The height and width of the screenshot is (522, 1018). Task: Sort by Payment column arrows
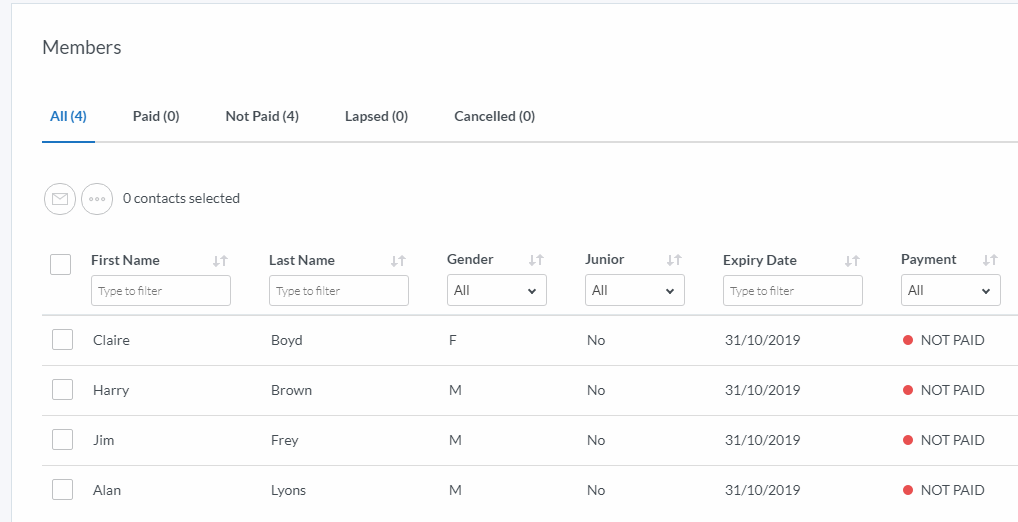click(990, 260)
